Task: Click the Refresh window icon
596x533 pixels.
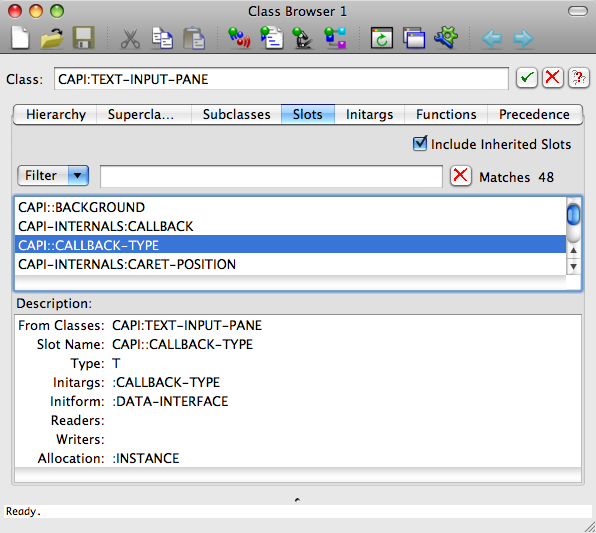Action: 382,38
